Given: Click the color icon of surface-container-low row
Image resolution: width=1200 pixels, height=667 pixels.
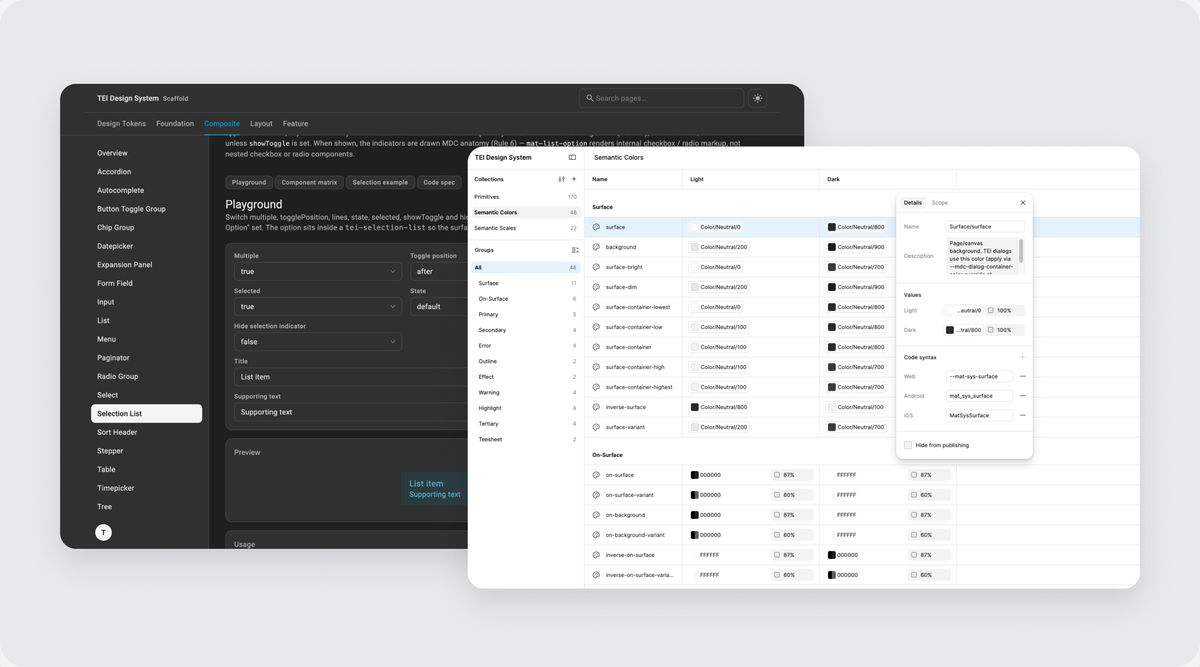Looking at the screenshot, I should click(x=596, y=327).
